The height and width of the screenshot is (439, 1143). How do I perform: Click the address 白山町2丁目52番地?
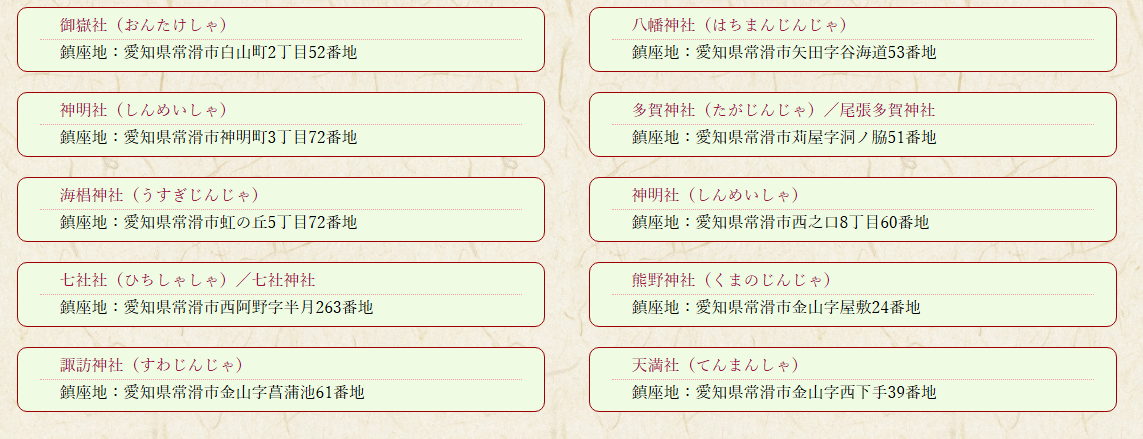[x=208, y=52]
